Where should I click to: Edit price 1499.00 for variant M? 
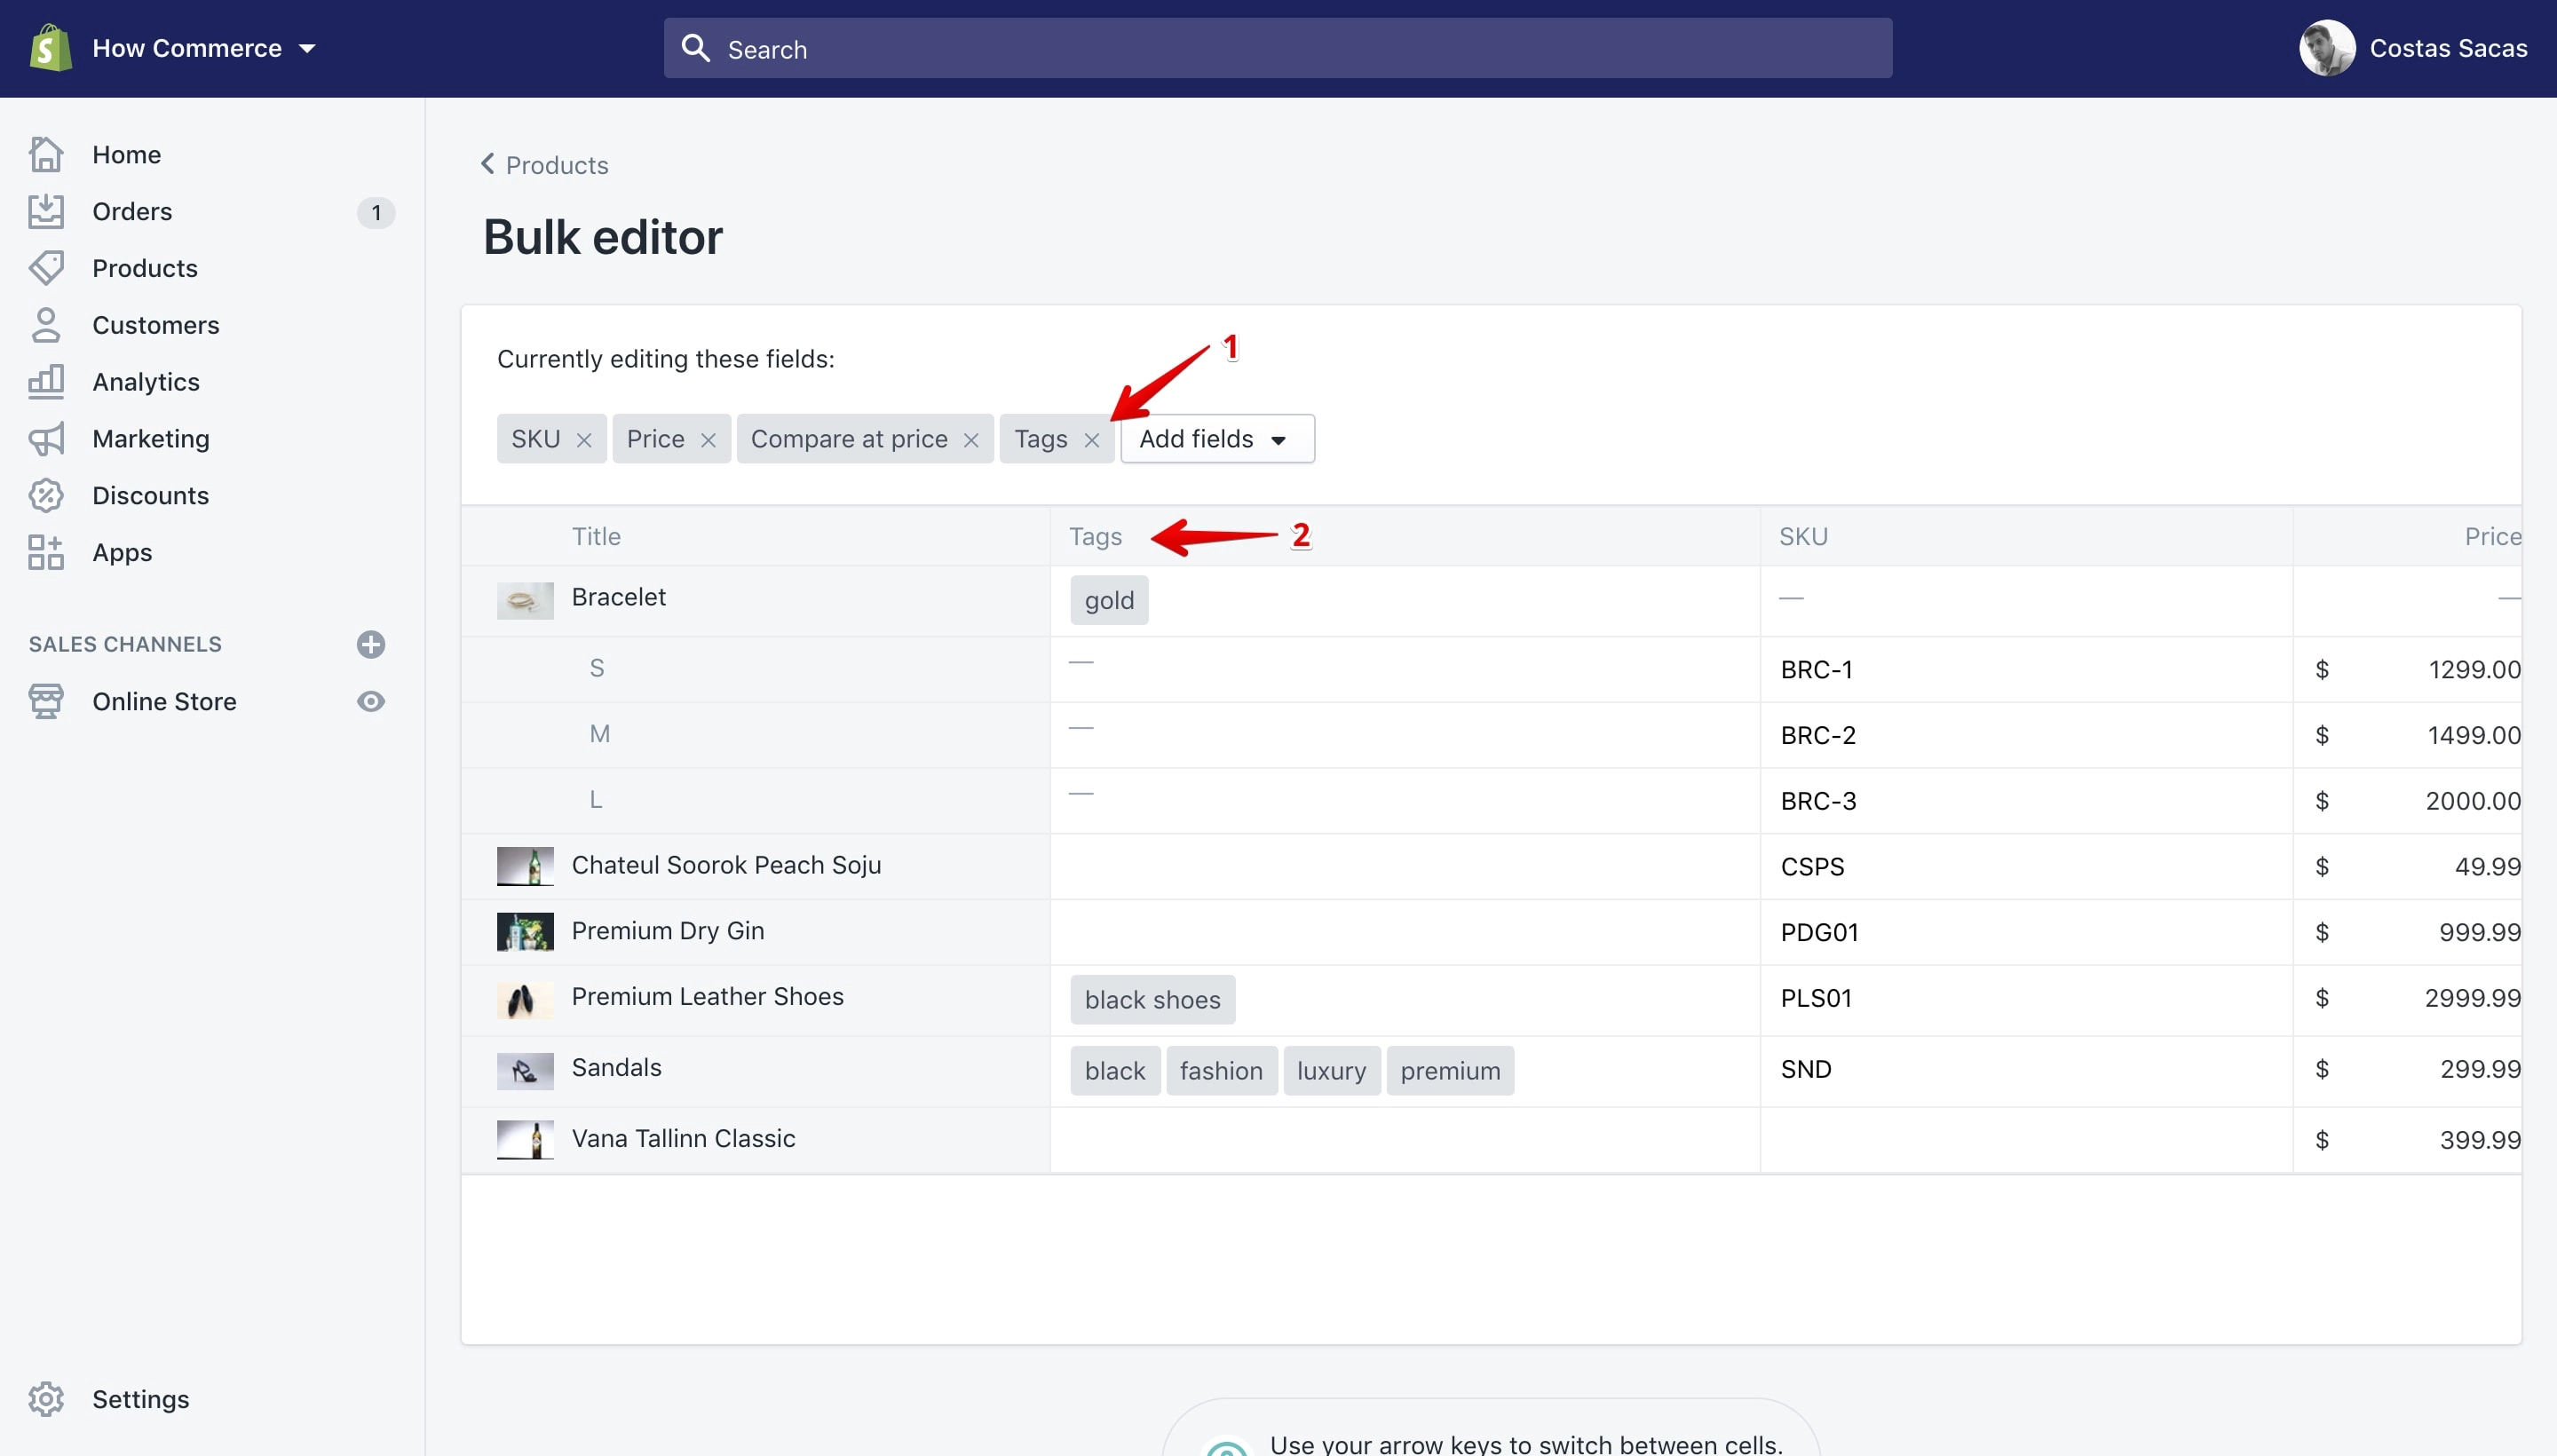pos(2407,735)
